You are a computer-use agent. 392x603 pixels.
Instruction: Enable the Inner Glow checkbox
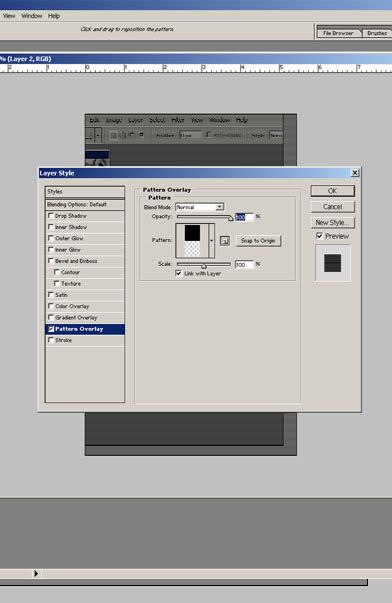(50, 250)
